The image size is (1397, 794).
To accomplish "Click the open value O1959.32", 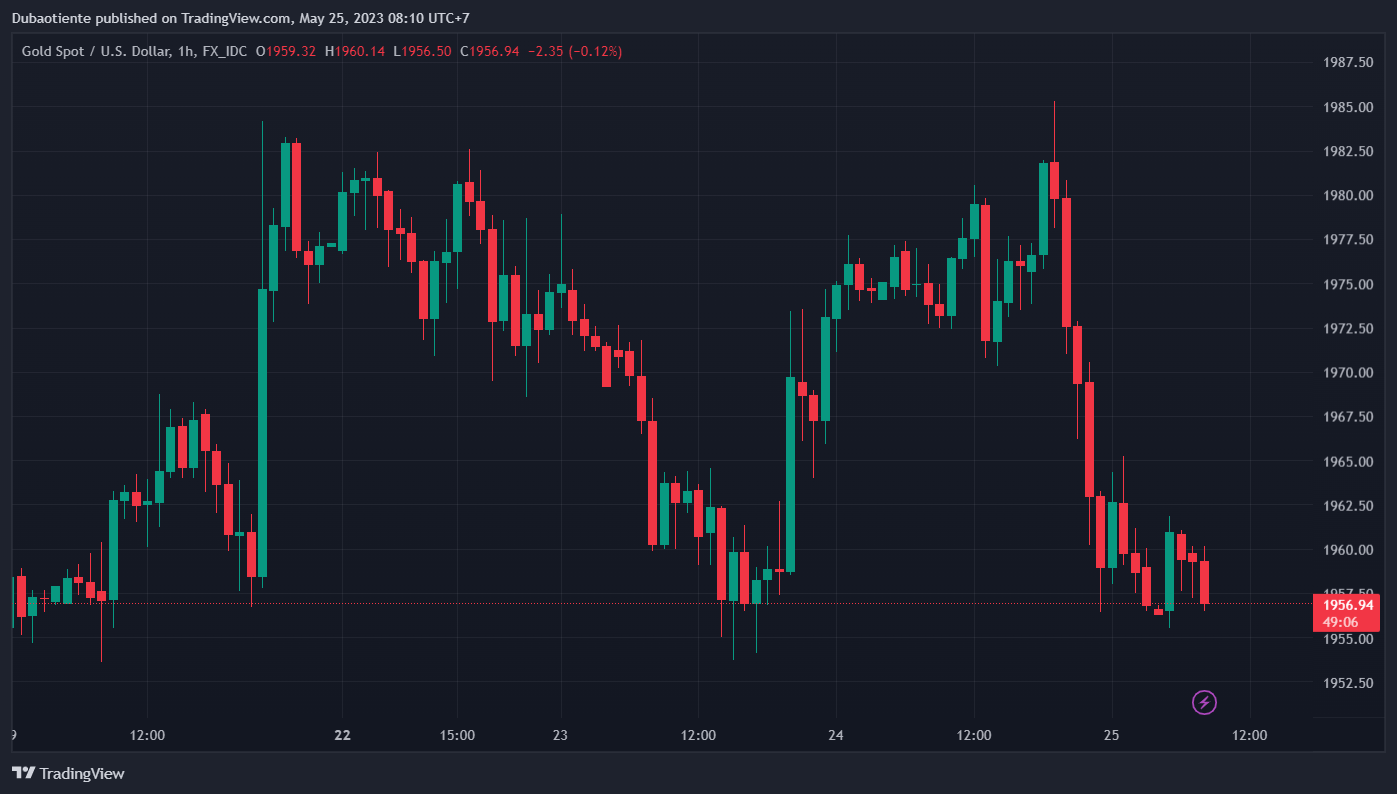I will coord(286,51).
